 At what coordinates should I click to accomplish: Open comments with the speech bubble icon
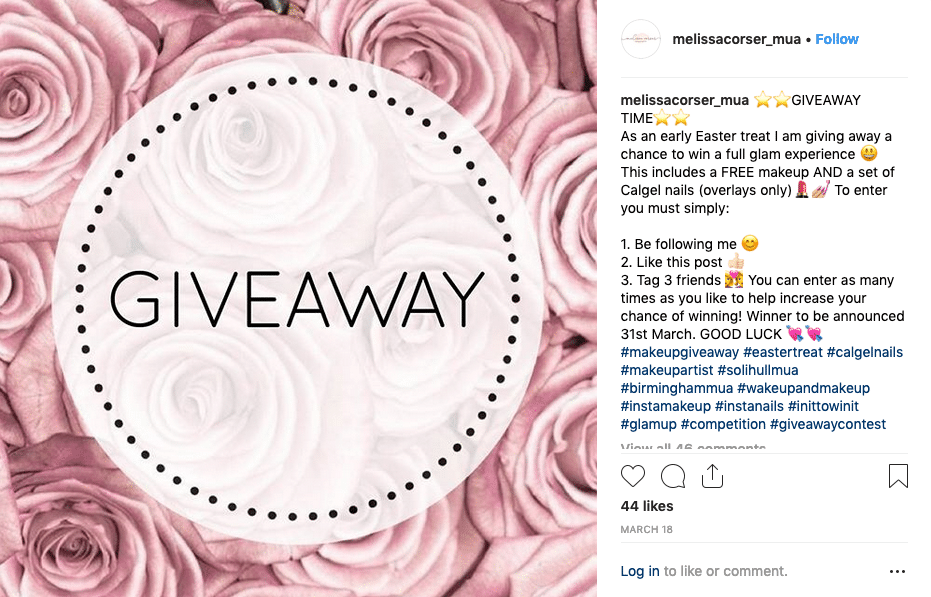point(673,476)
